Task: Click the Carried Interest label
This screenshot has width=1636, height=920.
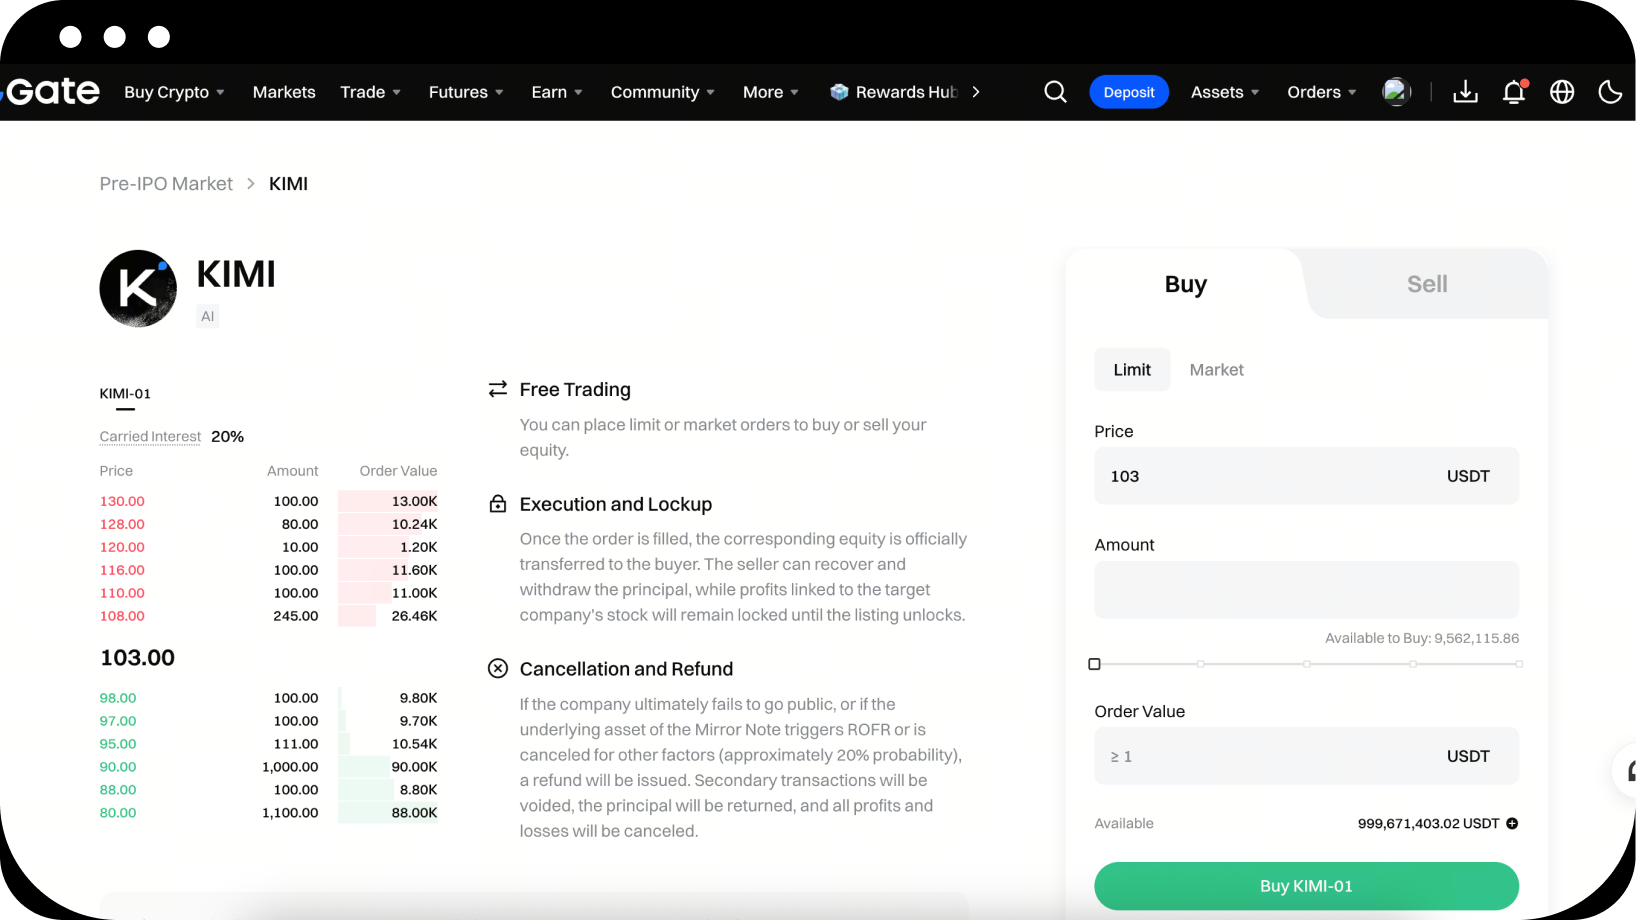Action: [150, 437]
